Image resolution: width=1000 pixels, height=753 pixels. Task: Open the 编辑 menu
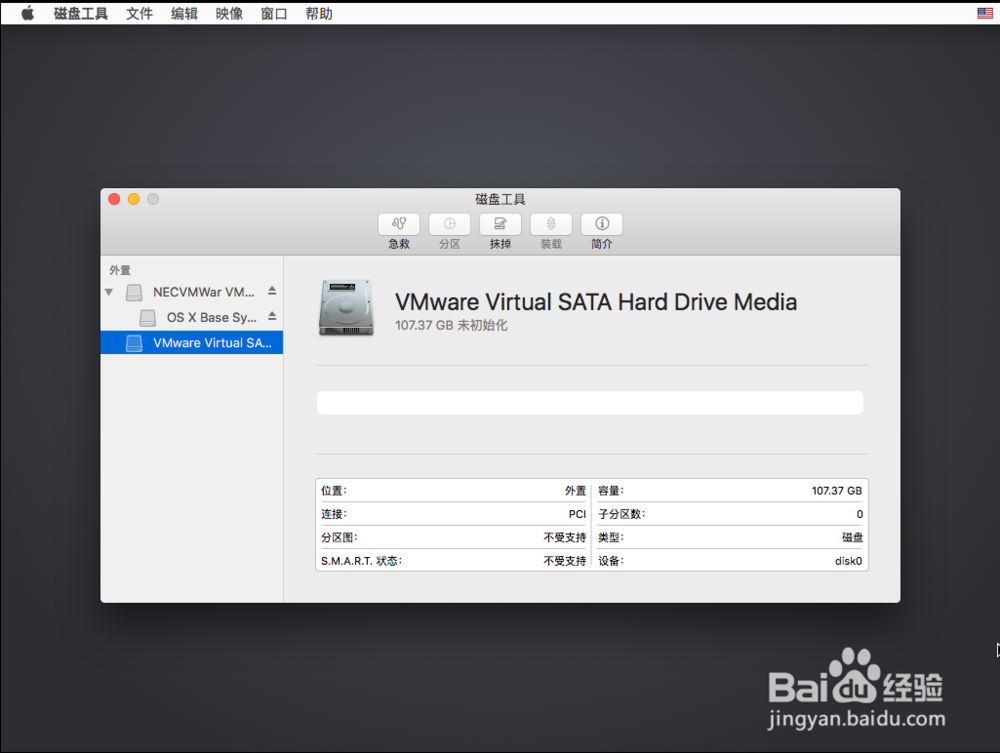pos(184,13)
